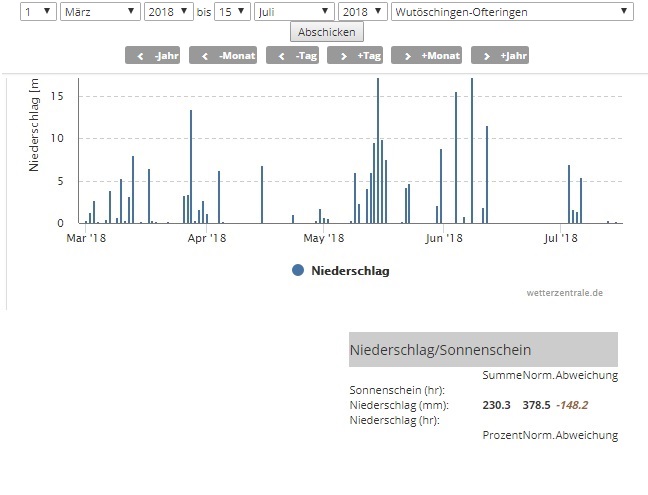
Task: Click the wetterzentrale.de credit link
Action: tap(565, 293)
